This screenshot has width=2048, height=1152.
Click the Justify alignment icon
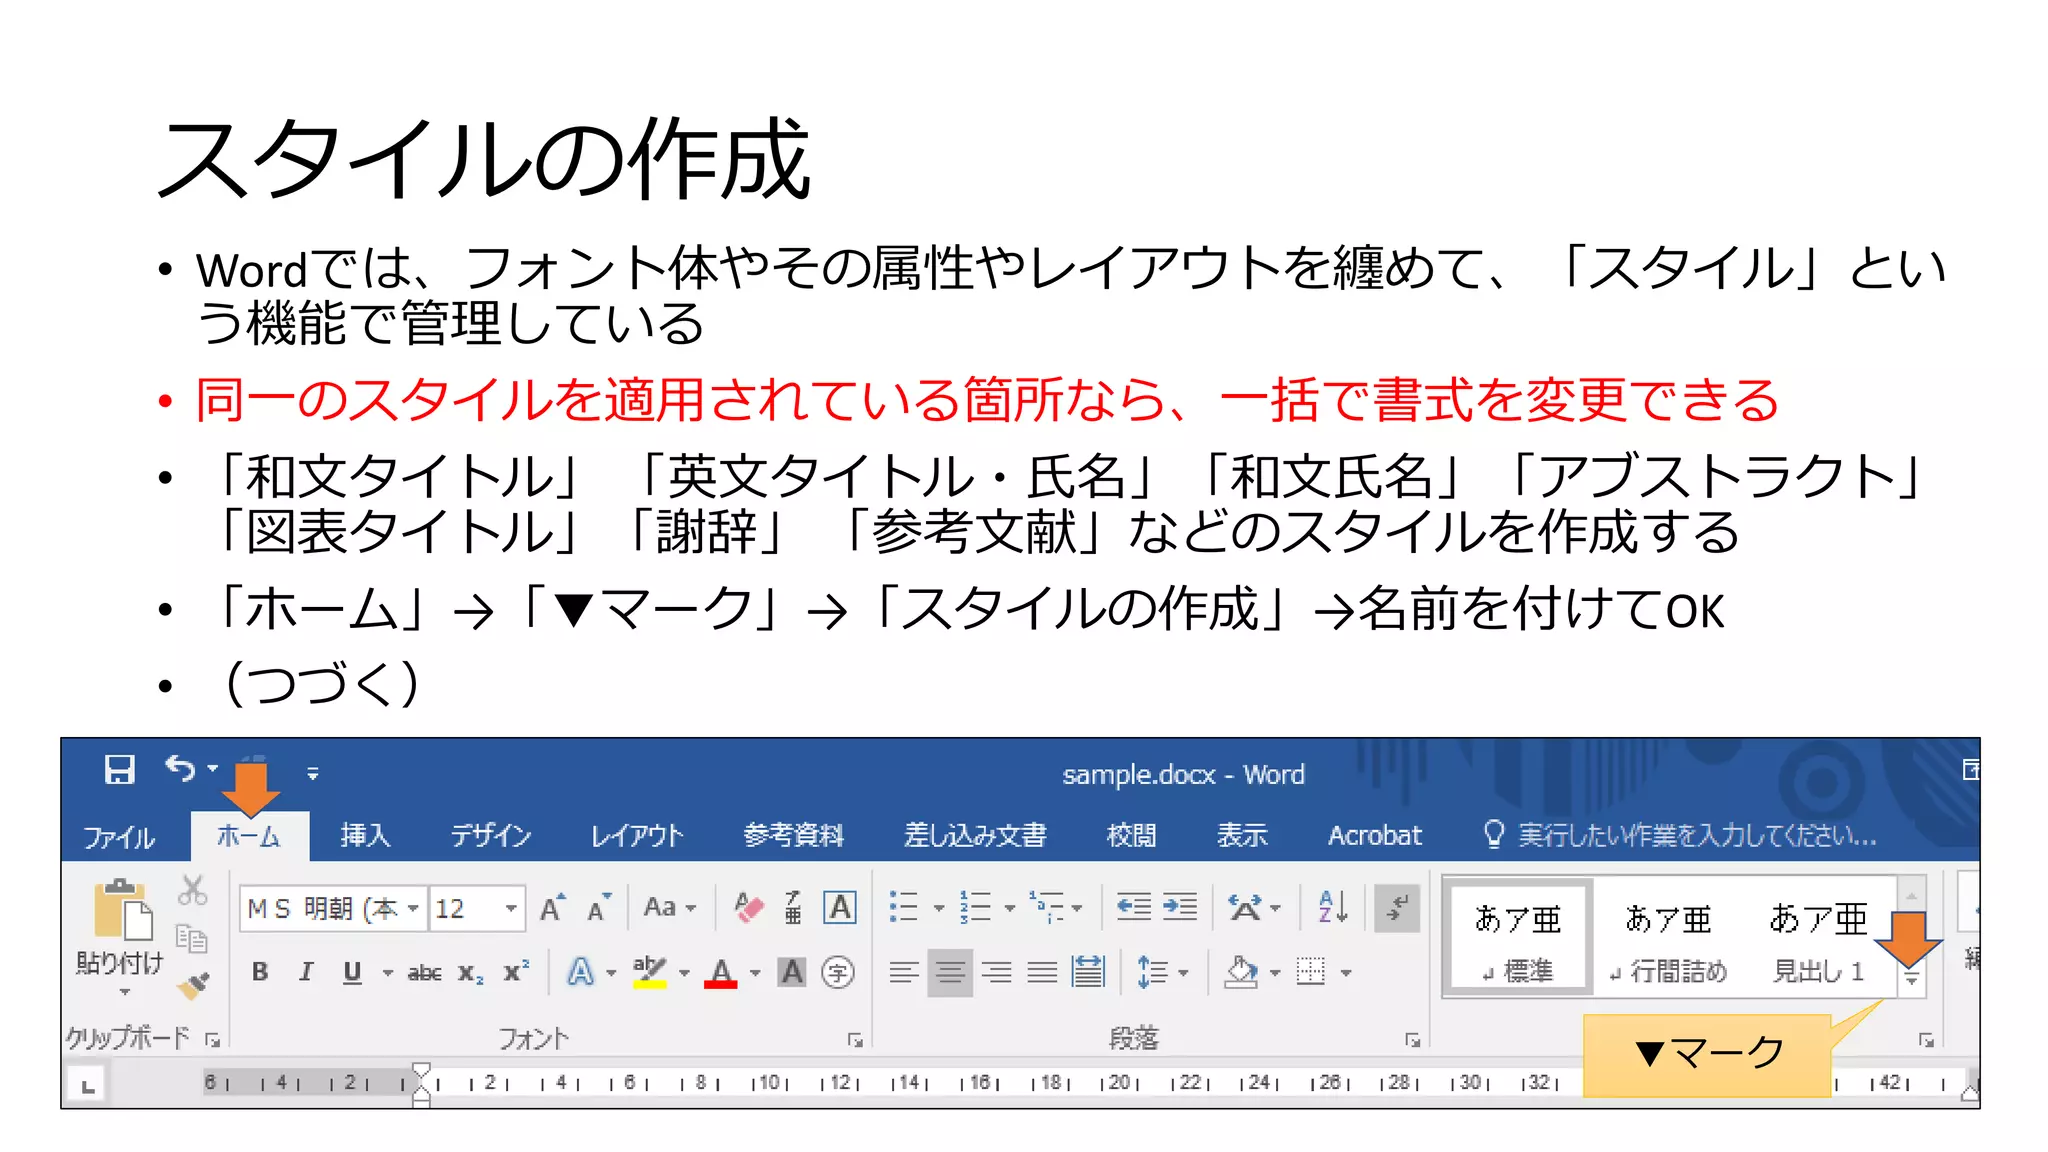1042,972
